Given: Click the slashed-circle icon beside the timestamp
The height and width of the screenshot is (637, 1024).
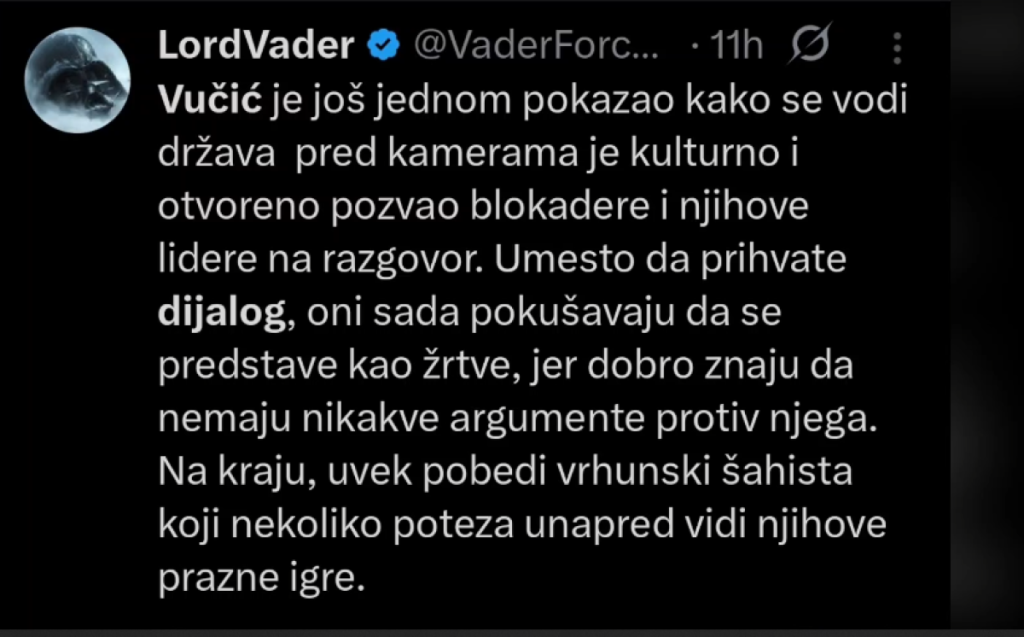Looking at the screenshot, I should click(808, 45).
